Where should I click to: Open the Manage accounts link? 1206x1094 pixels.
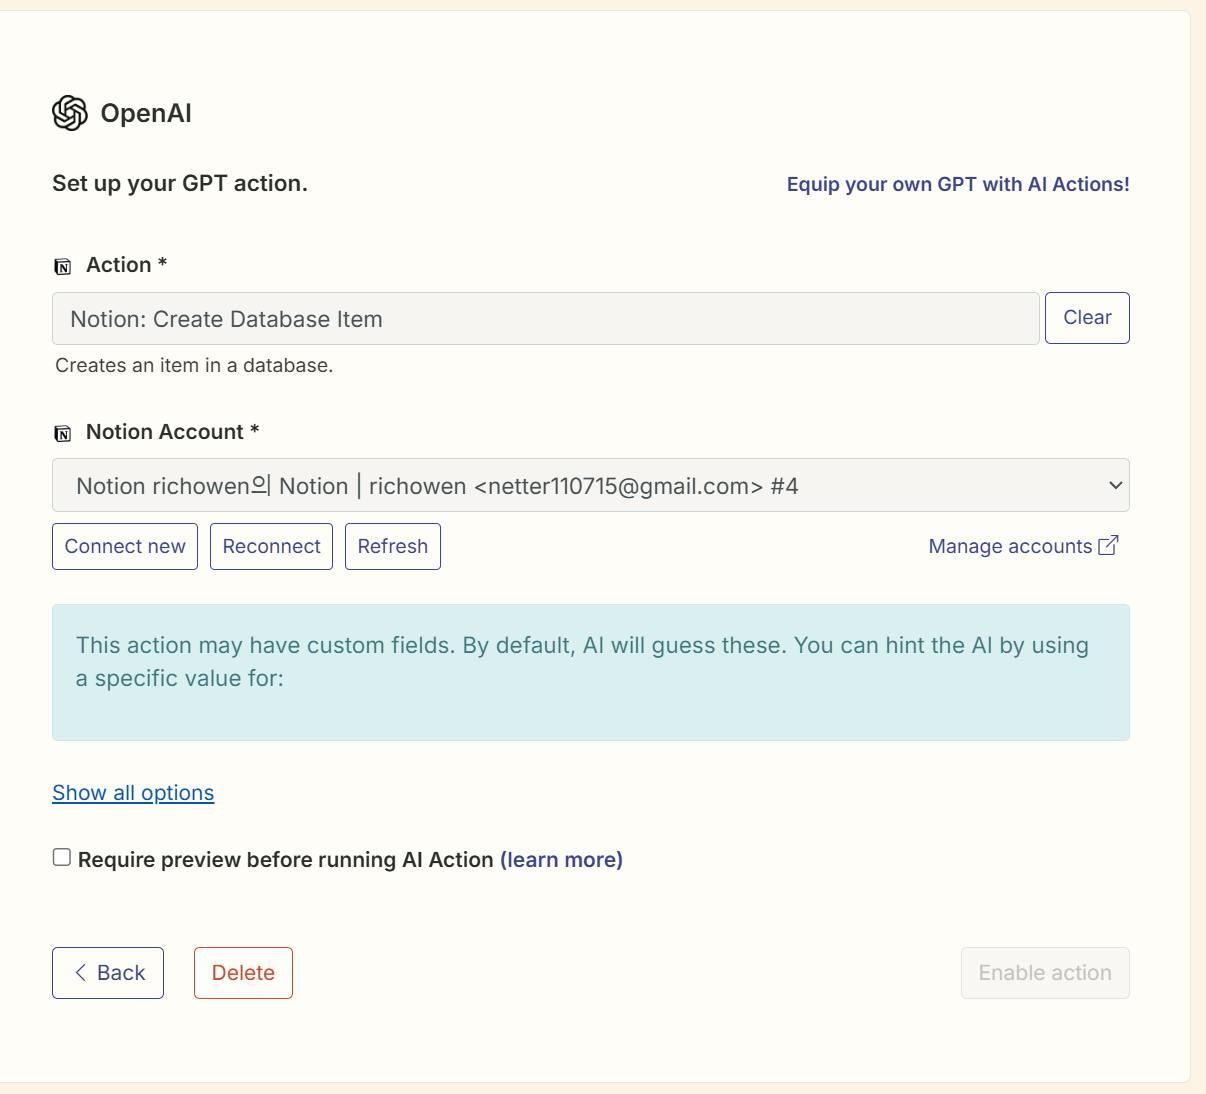[1010, 546]
